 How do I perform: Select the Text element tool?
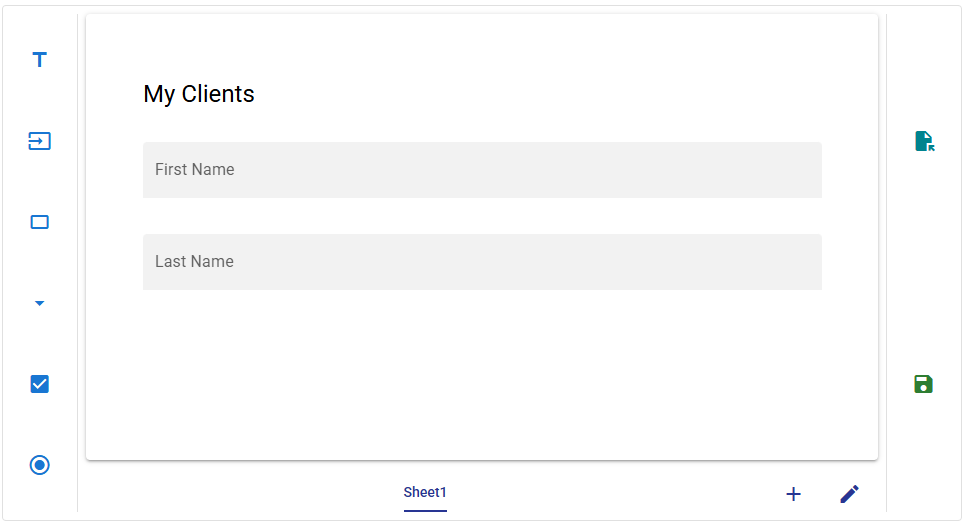39,60
